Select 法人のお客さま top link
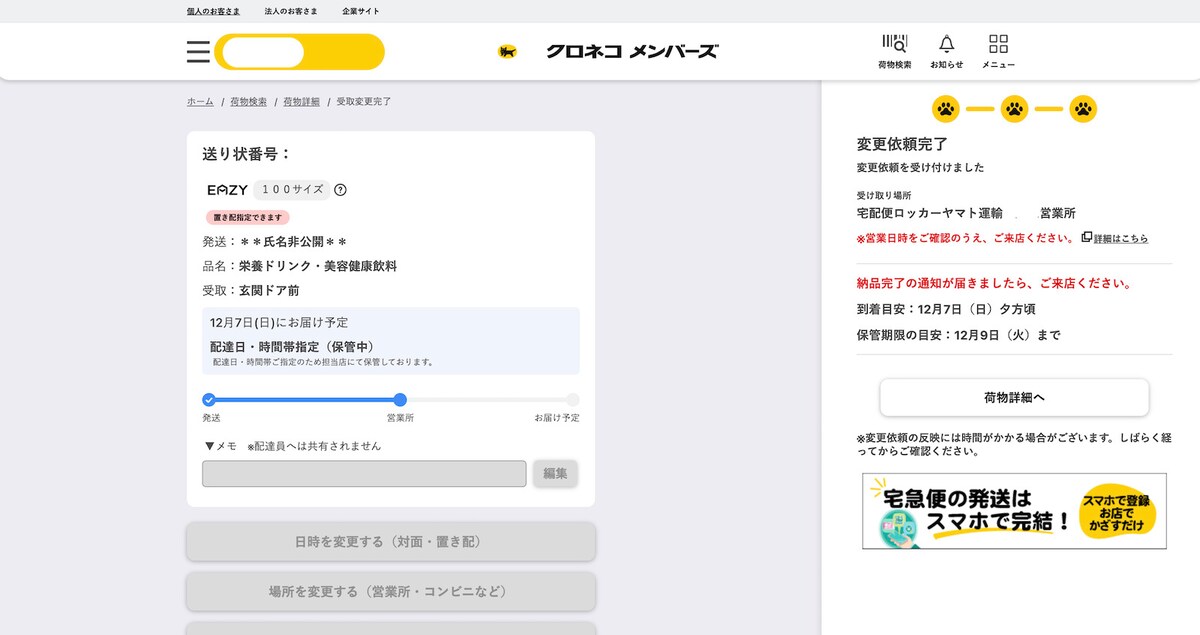Image resolution: width=1200 pixels, height=635 pixels. (291, 11)
